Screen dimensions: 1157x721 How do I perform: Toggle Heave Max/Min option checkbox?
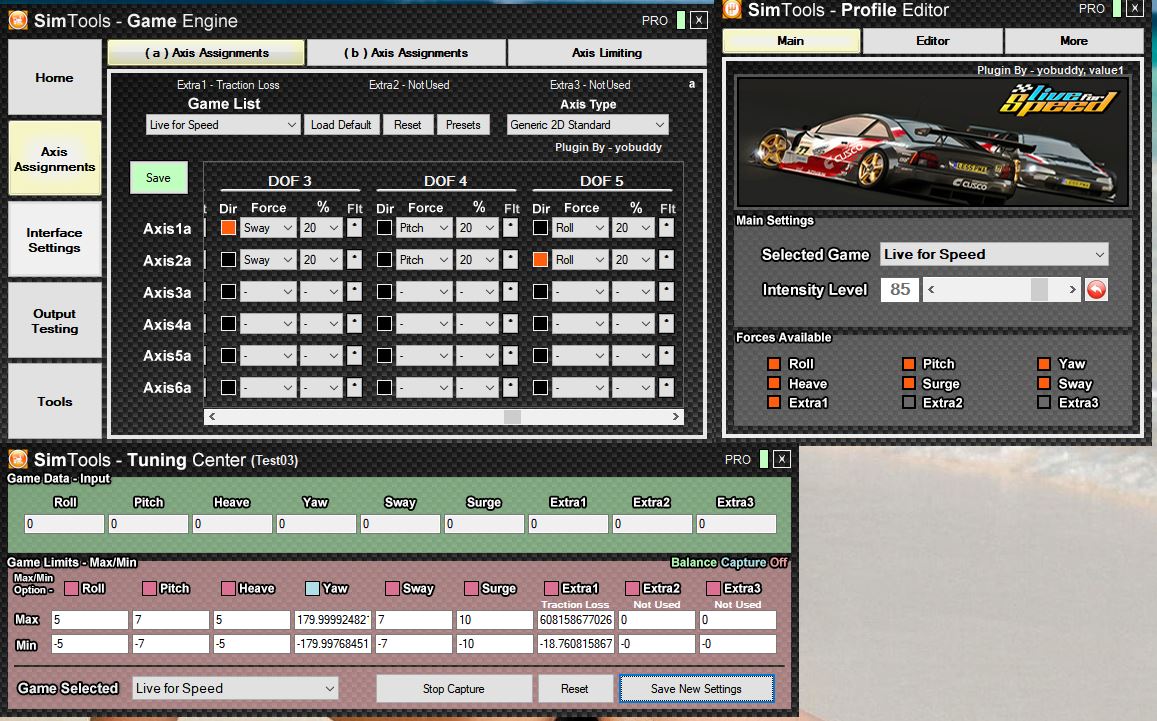click(228, 588)
